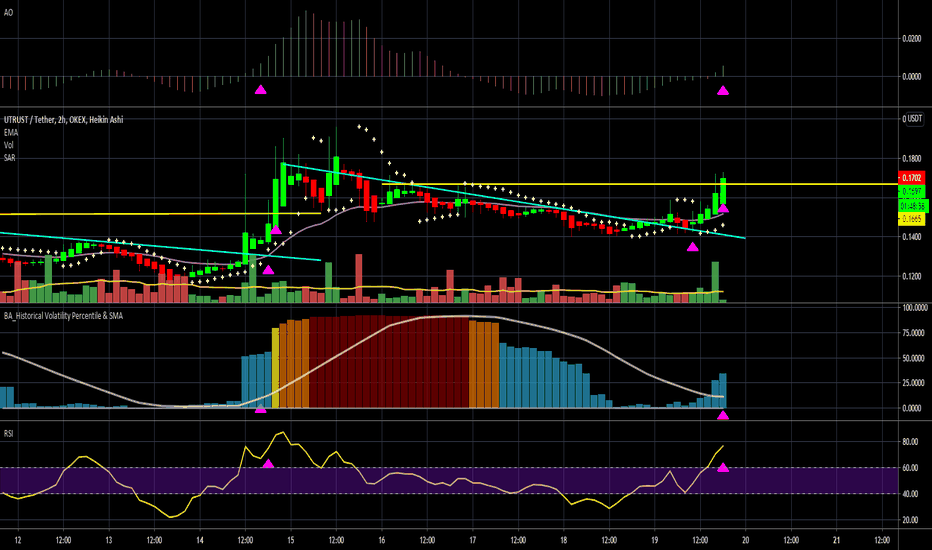This screenshot has height=550, width=932.
Task: Click the 75.0000 volatility axis label
Action: [x=914, y=333]
